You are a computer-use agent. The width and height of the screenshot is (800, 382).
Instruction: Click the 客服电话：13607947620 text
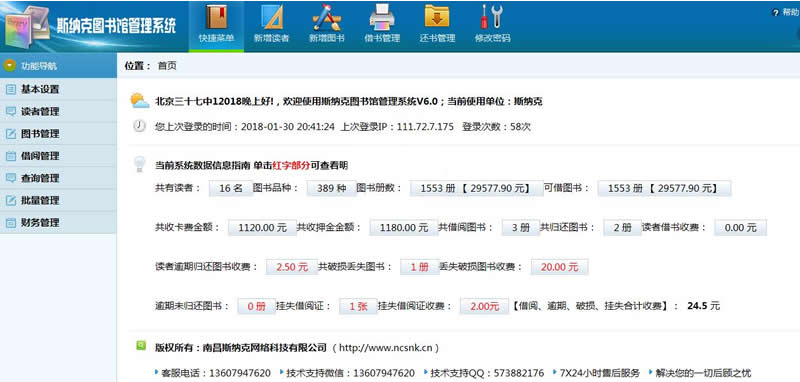[x=216, y=373]
